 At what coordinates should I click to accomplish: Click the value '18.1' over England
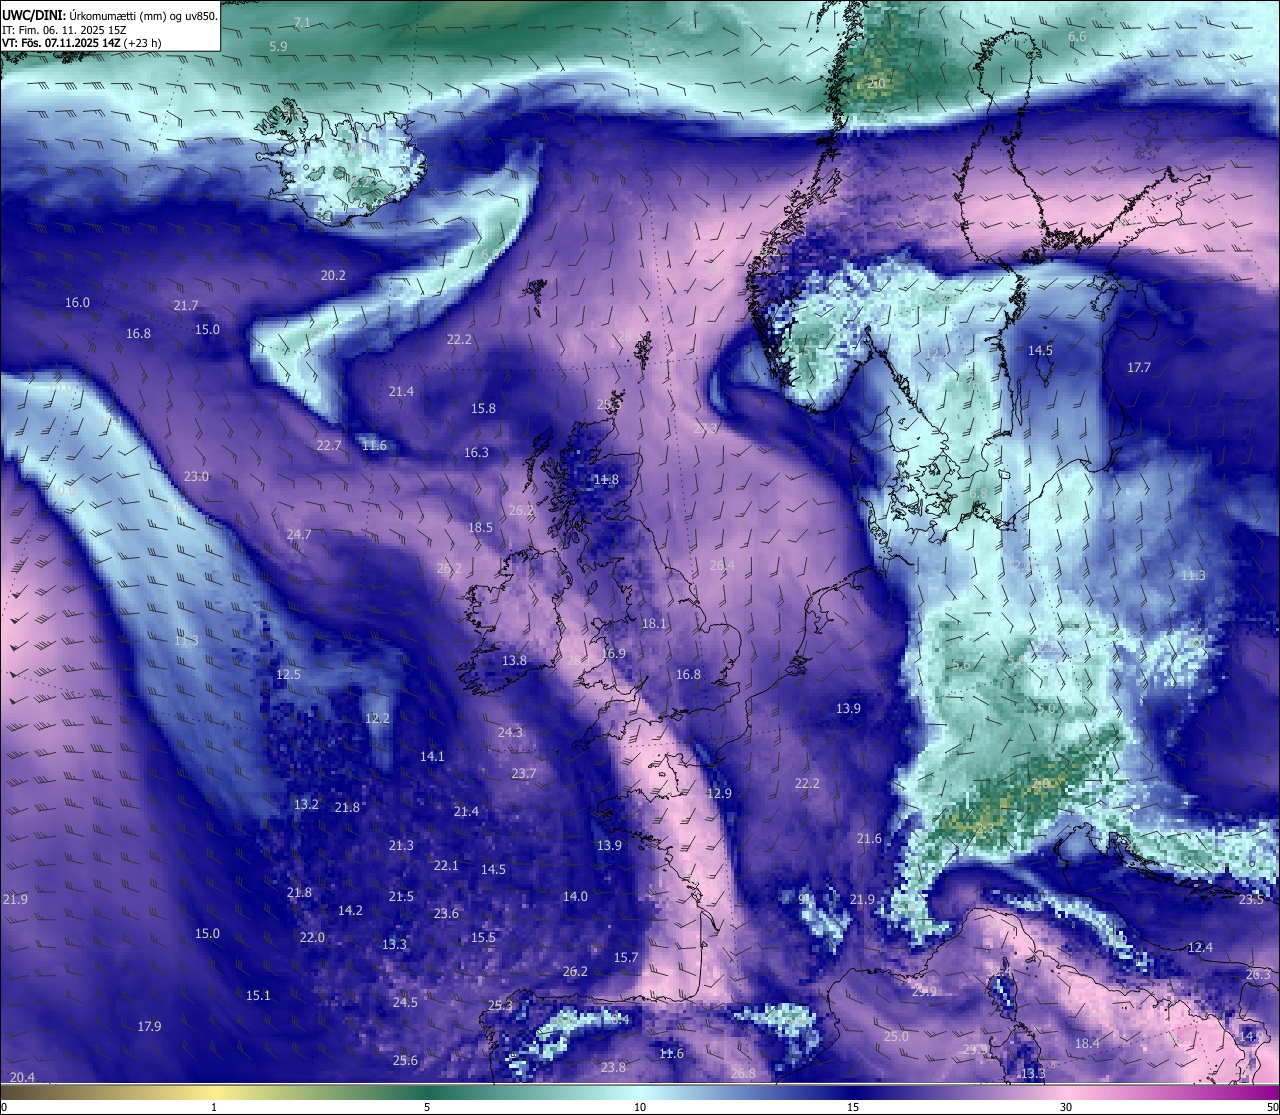point(654,623)
